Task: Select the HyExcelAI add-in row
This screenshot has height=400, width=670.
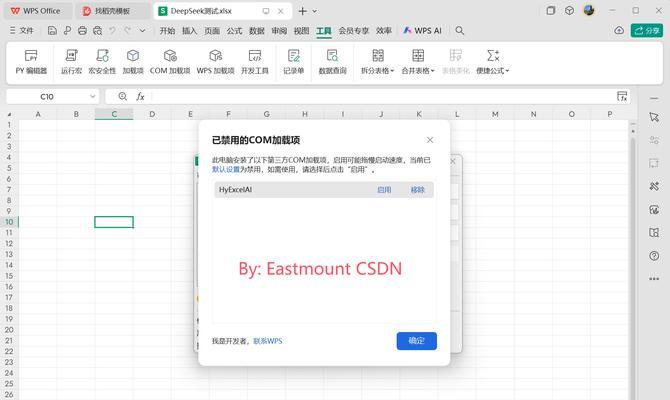Action: [x=324, y=190]
